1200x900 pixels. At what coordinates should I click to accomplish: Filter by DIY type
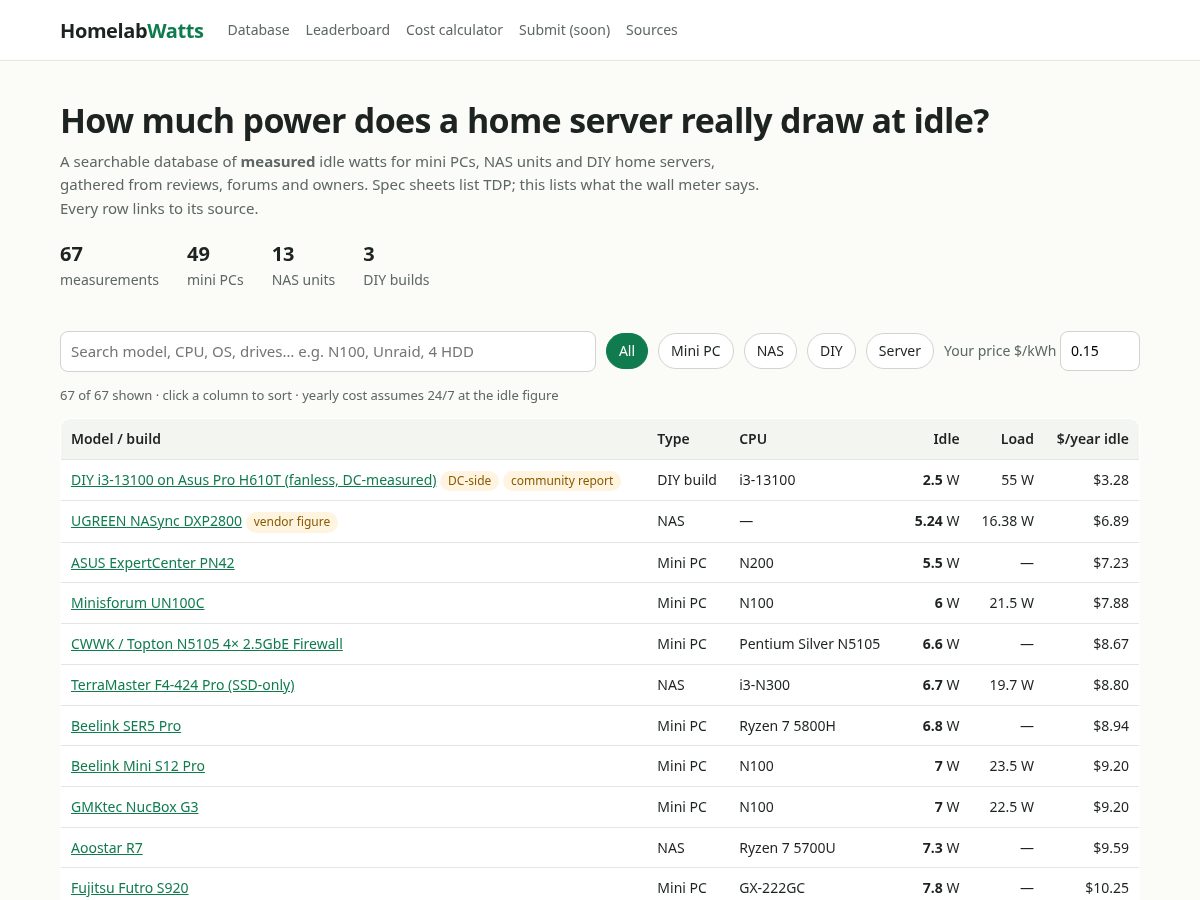pos(831,351)
